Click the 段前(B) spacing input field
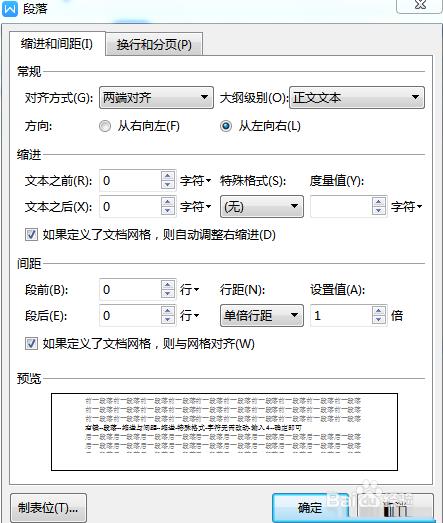 click(x=130, y=289)
